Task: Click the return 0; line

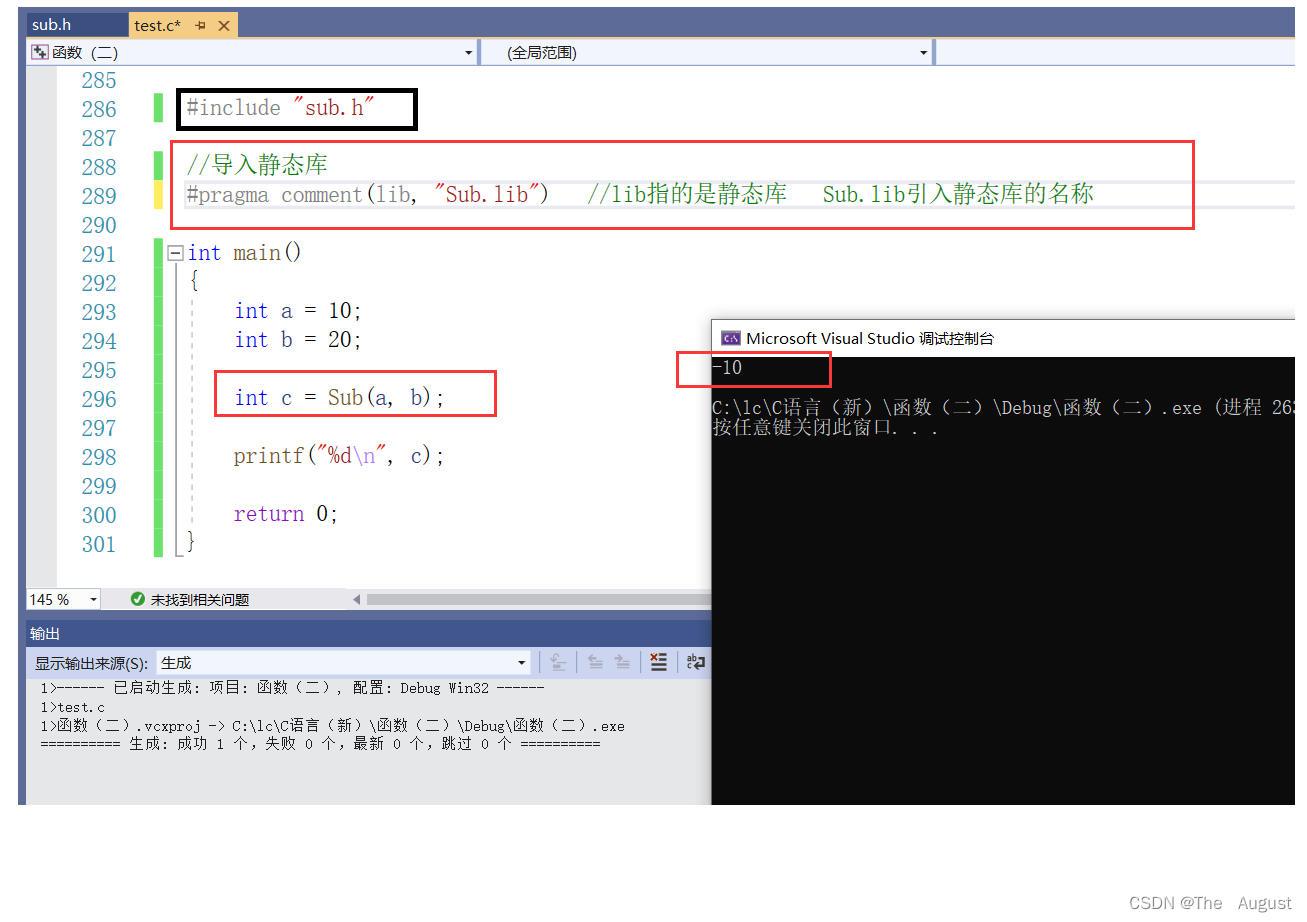Action: tap(286, 514)
